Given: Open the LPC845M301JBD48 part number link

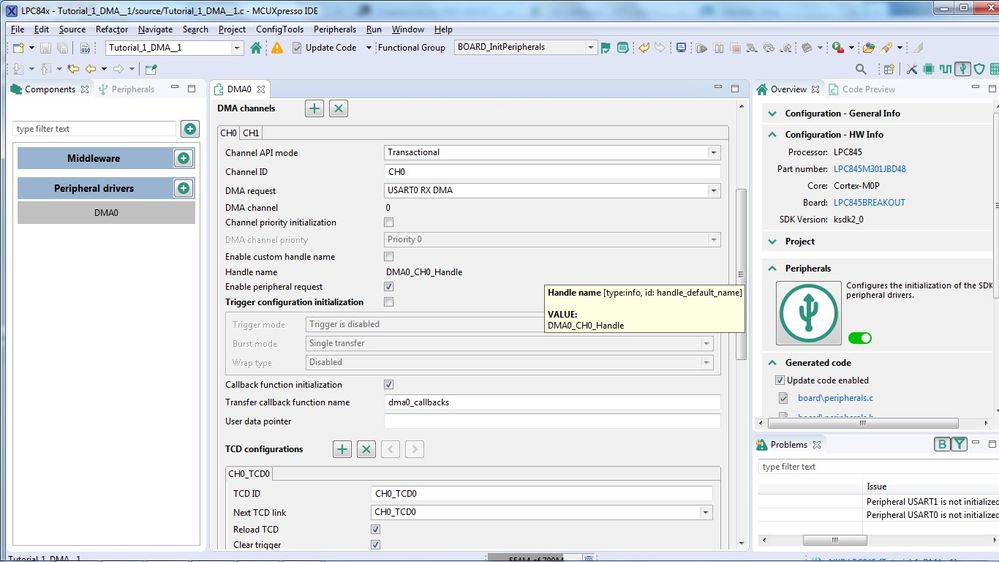Looking at the screenshot, I should point(870,169).
